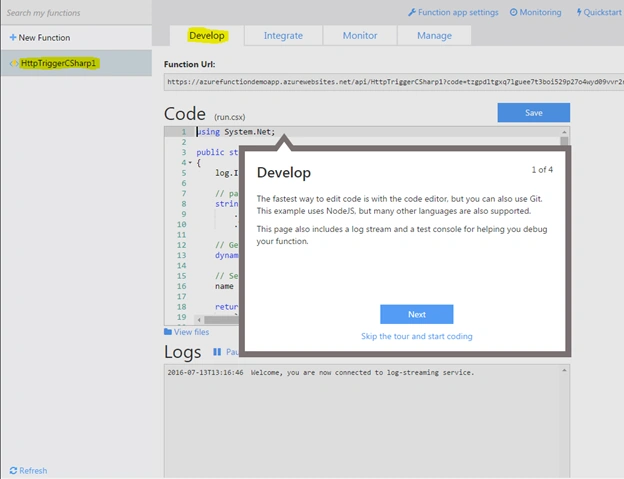Click the function icon beside HttpTriggerCSharp1
Screen dimensions: 624x479
click(x=14, y=63)
